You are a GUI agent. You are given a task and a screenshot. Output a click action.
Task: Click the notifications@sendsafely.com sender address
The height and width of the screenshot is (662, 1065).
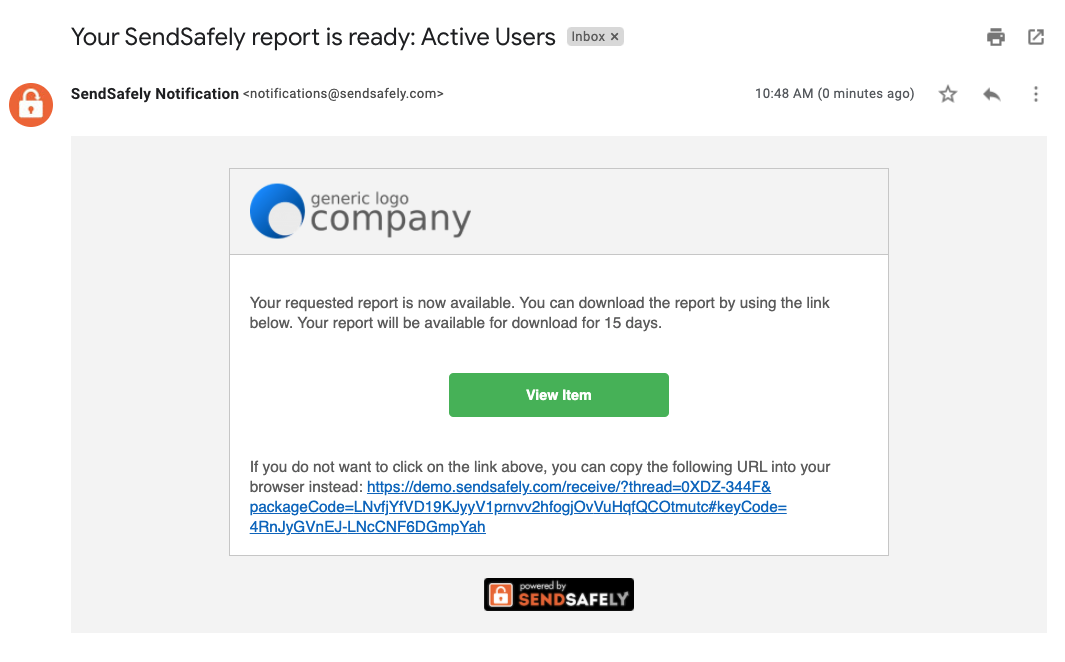coord(343,94)
